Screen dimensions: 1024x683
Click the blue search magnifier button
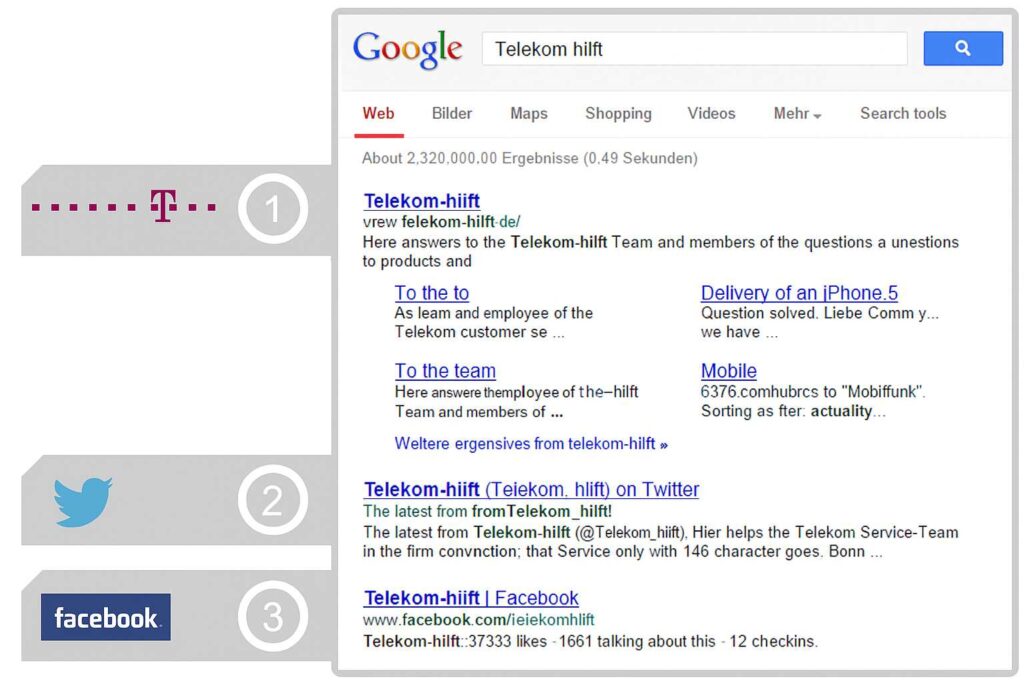click(963, 48)
